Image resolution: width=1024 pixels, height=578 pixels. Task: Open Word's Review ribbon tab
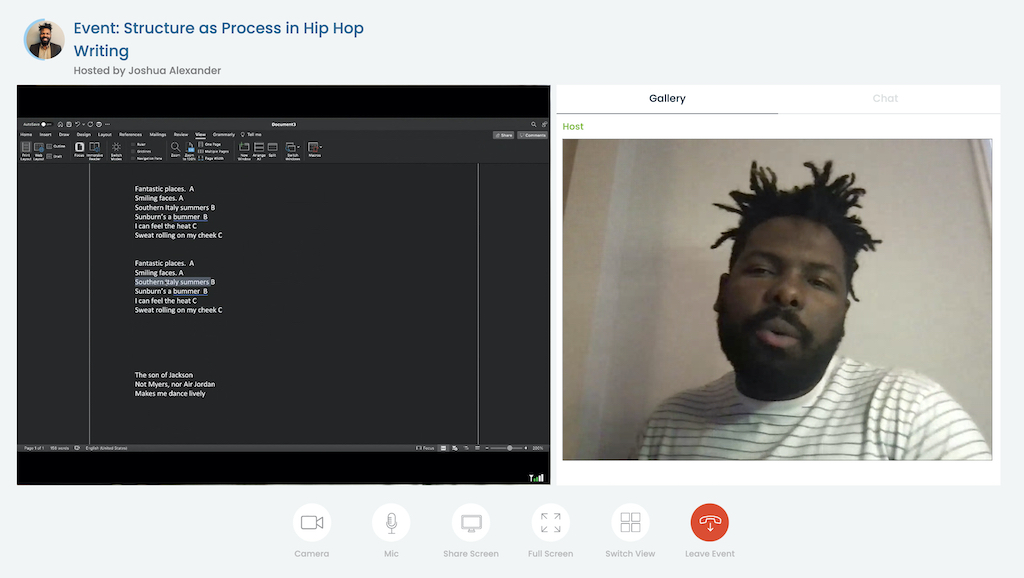(181, 135)
